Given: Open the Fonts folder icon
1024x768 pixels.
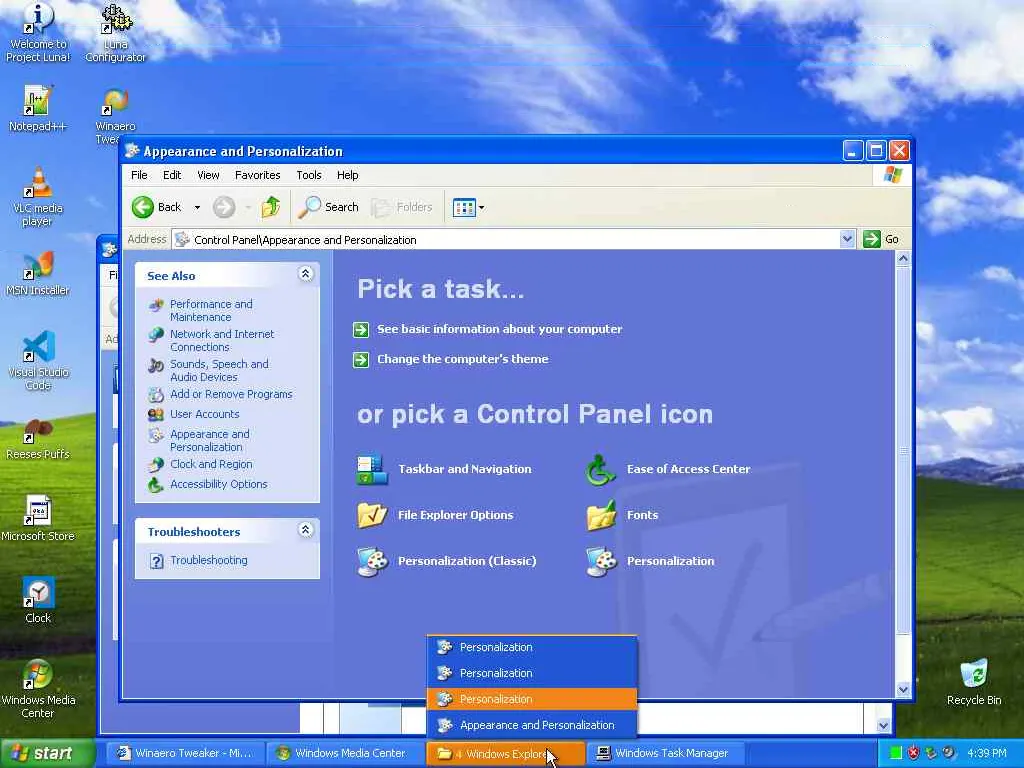Looking at the screenshot, I should [x=601, y=515].
